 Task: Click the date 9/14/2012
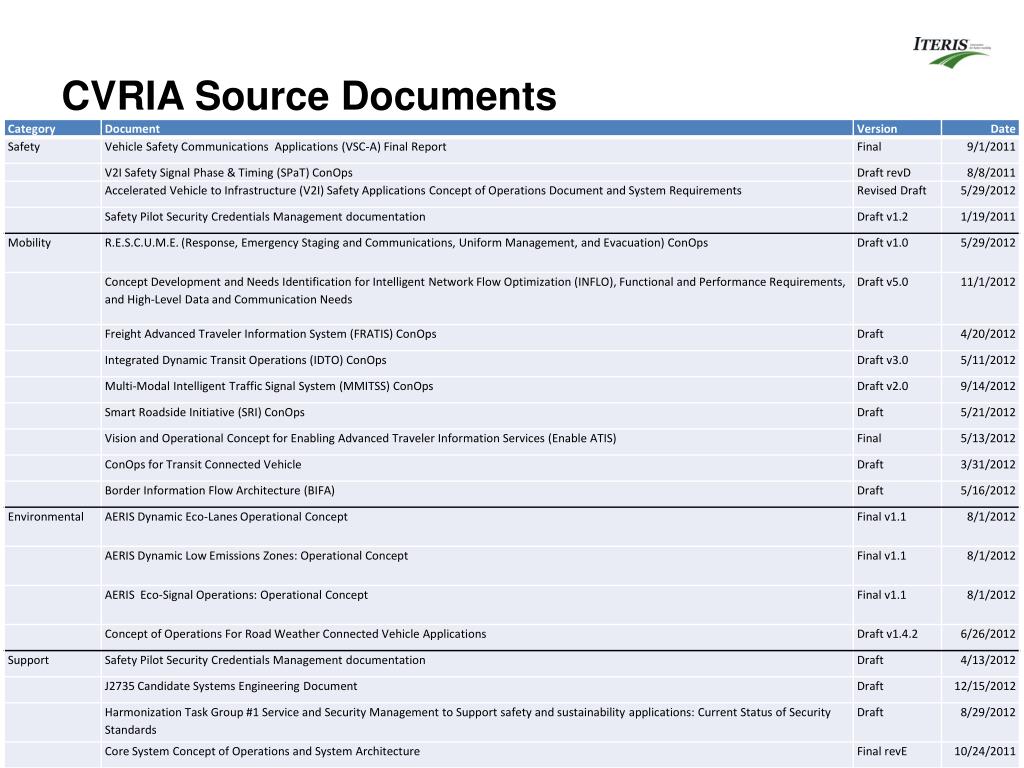point(987,387)
